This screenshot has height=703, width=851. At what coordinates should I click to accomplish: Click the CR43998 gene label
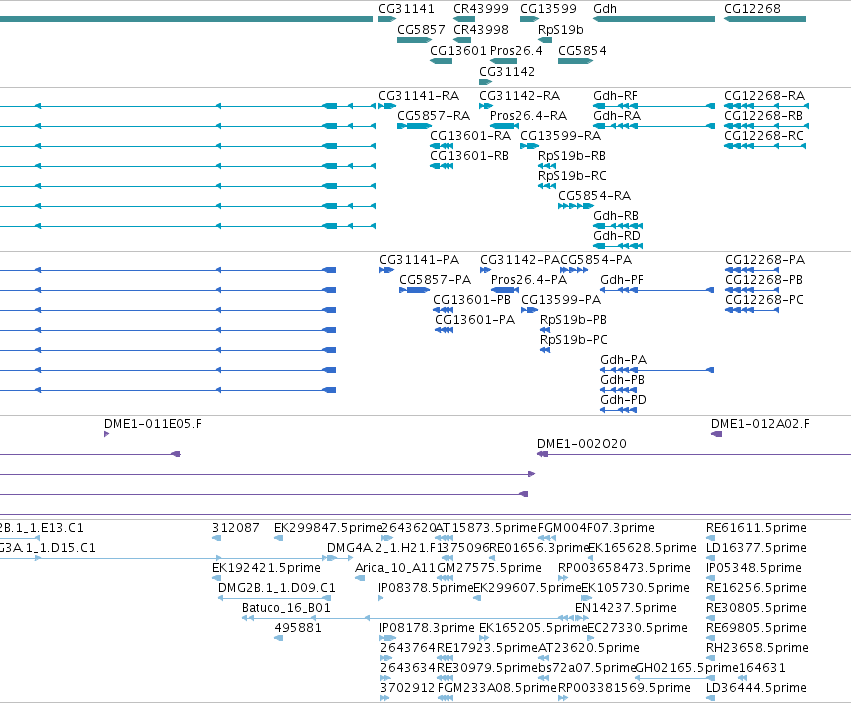tap(481, 29)
